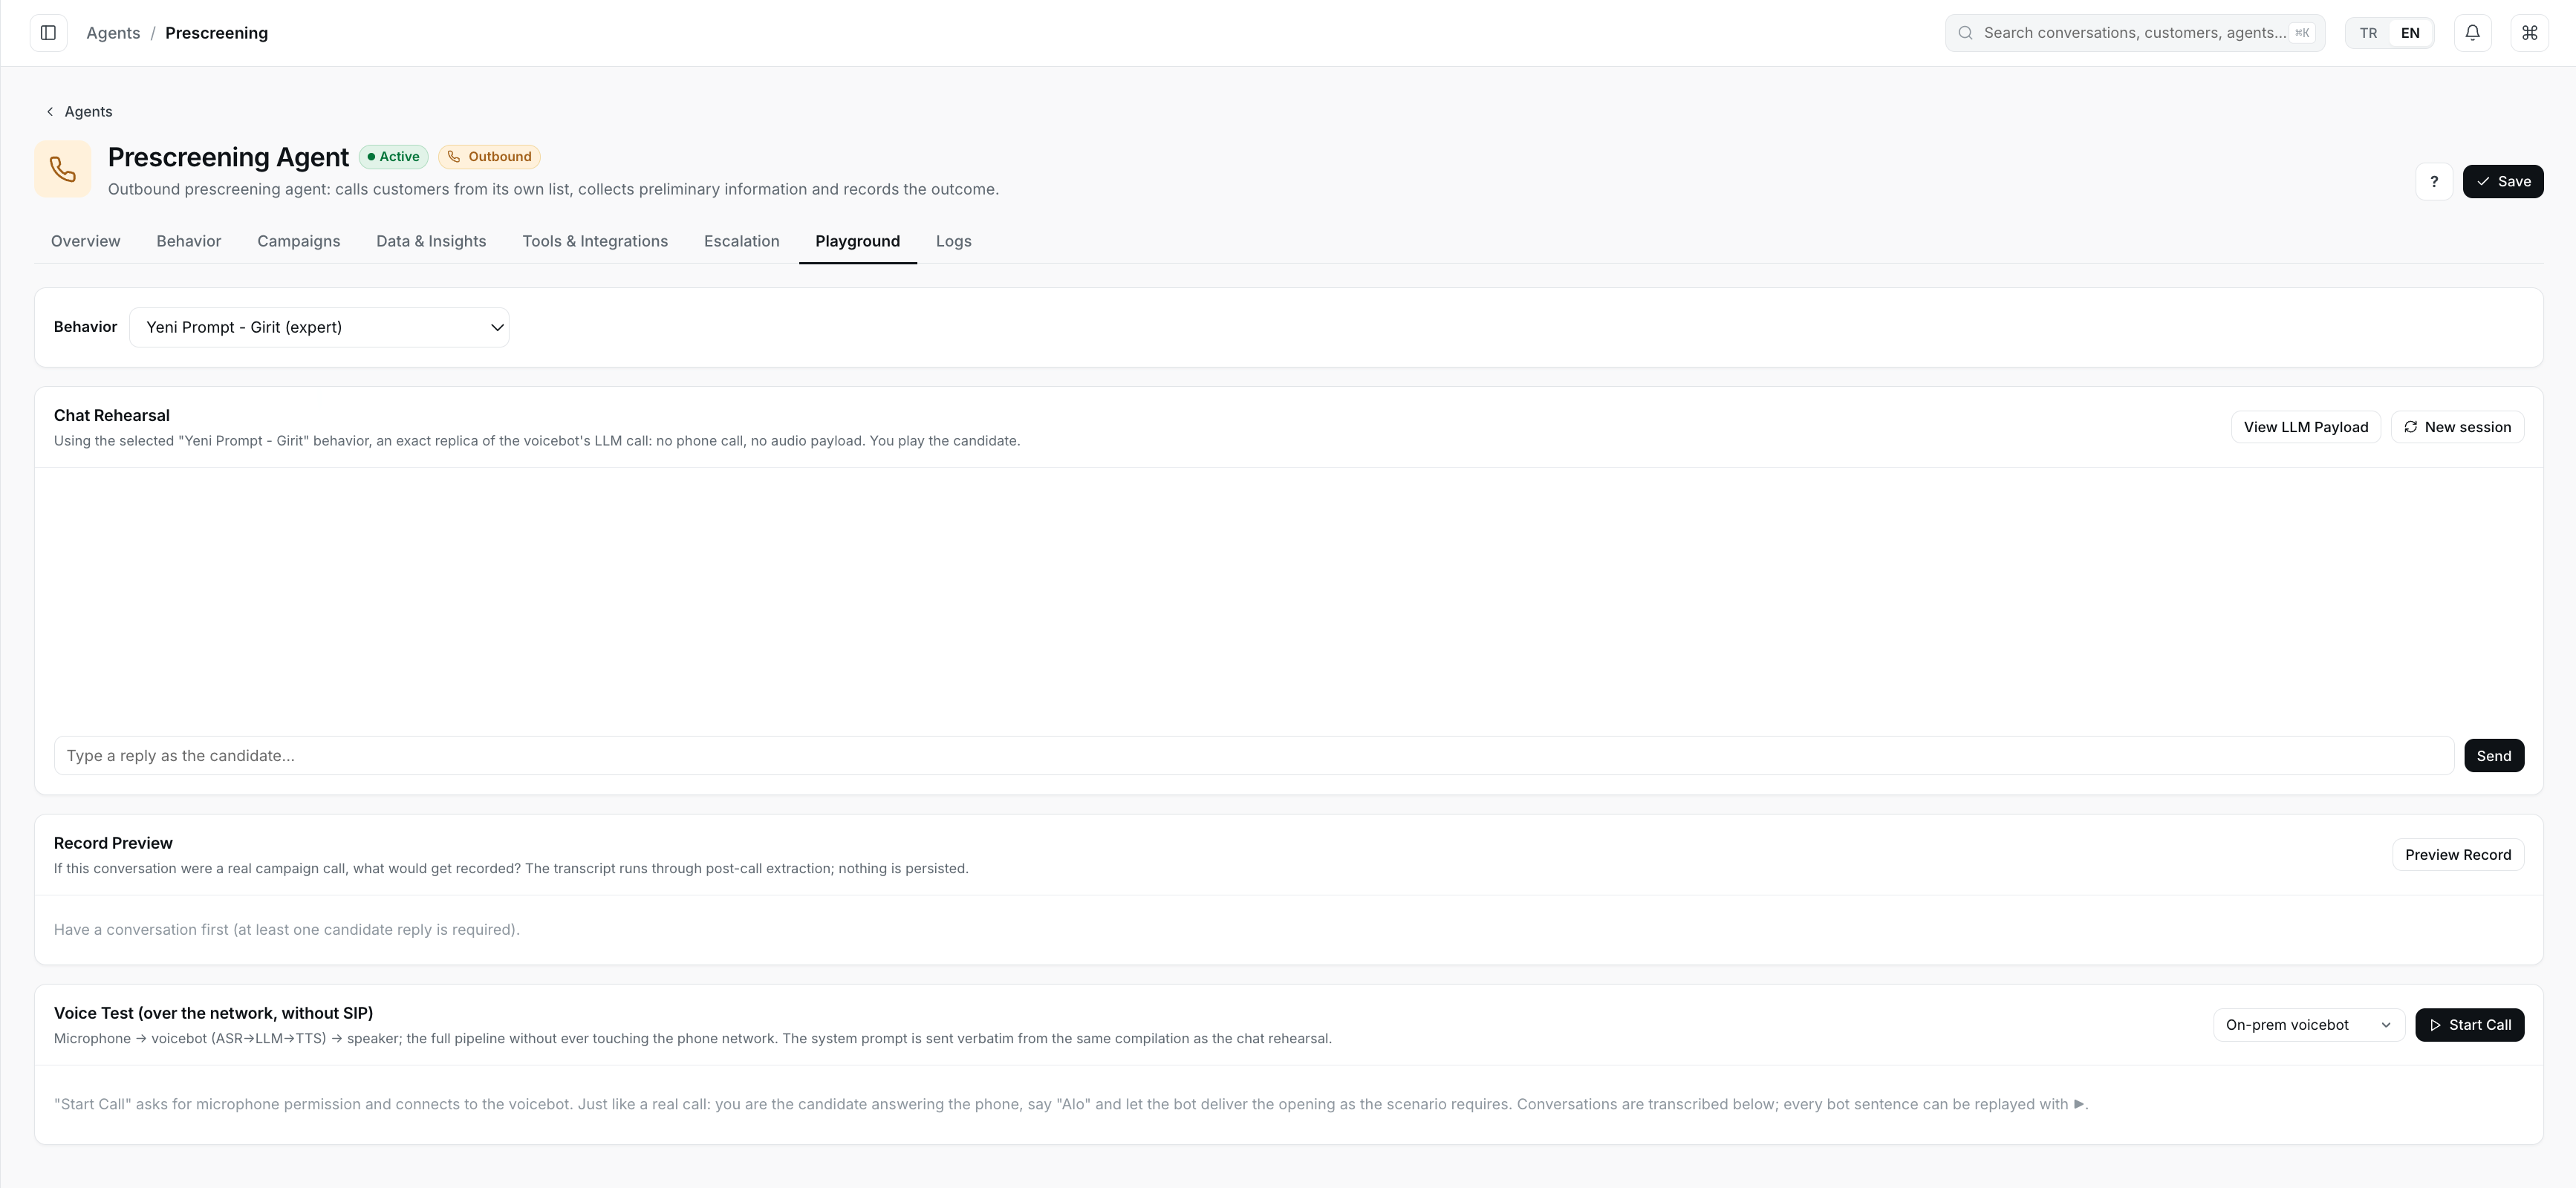Toggle the sidebar panel icon

[x=48, y=33]
